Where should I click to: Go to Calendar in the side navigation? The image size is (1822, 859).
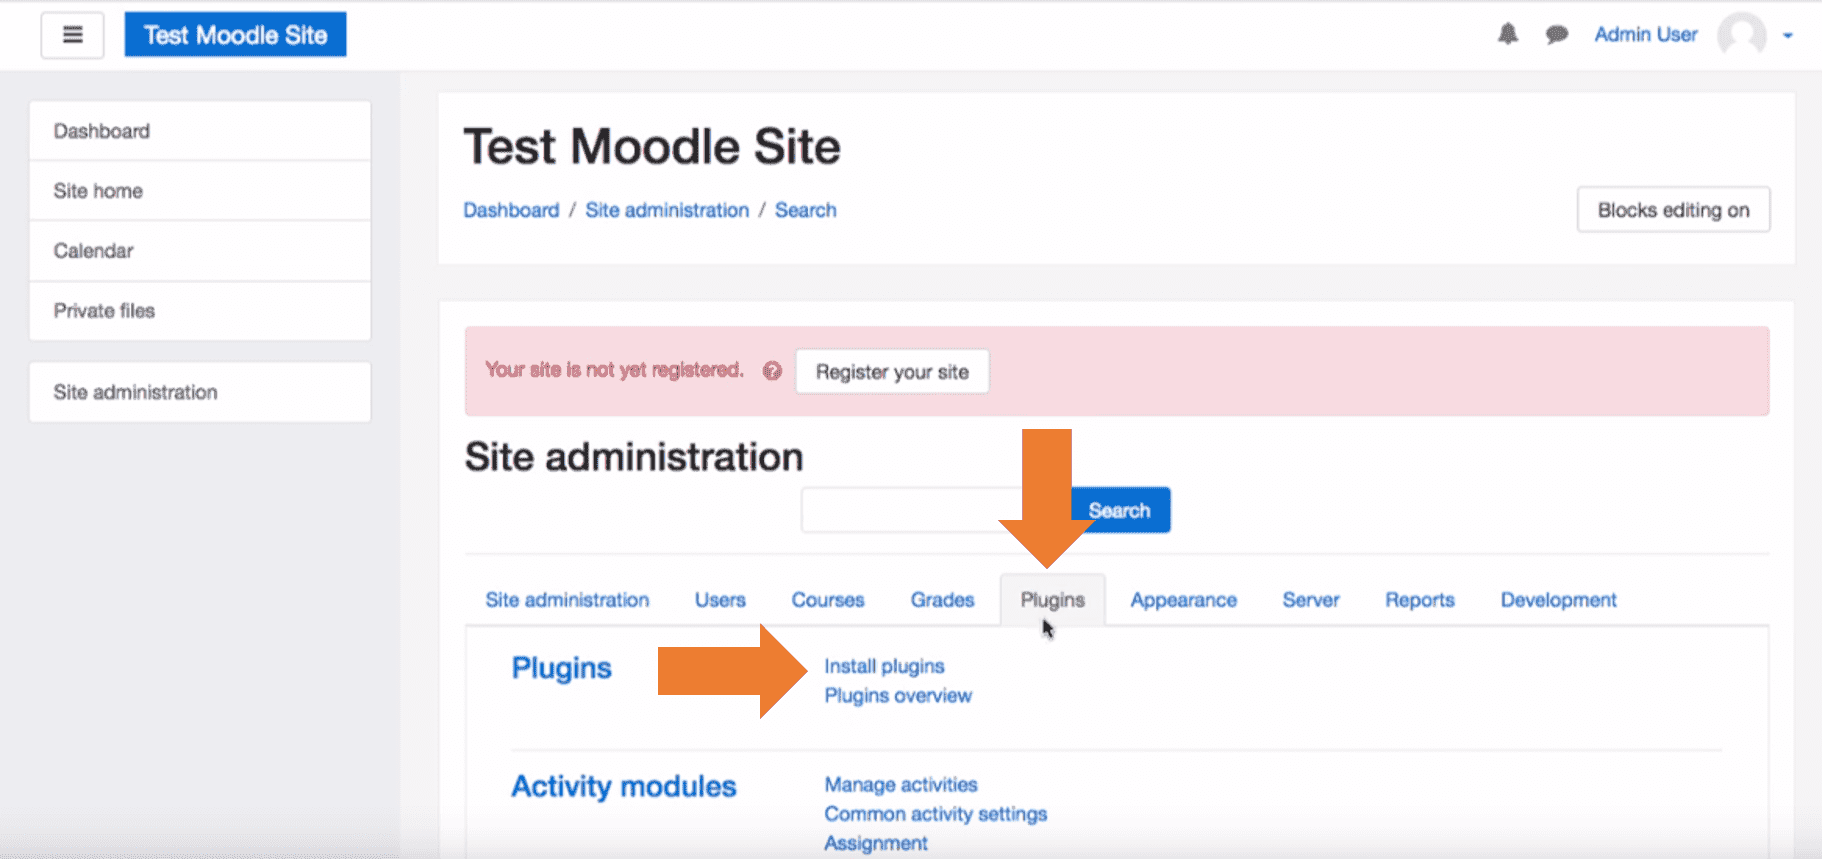(x=200, y=251)
